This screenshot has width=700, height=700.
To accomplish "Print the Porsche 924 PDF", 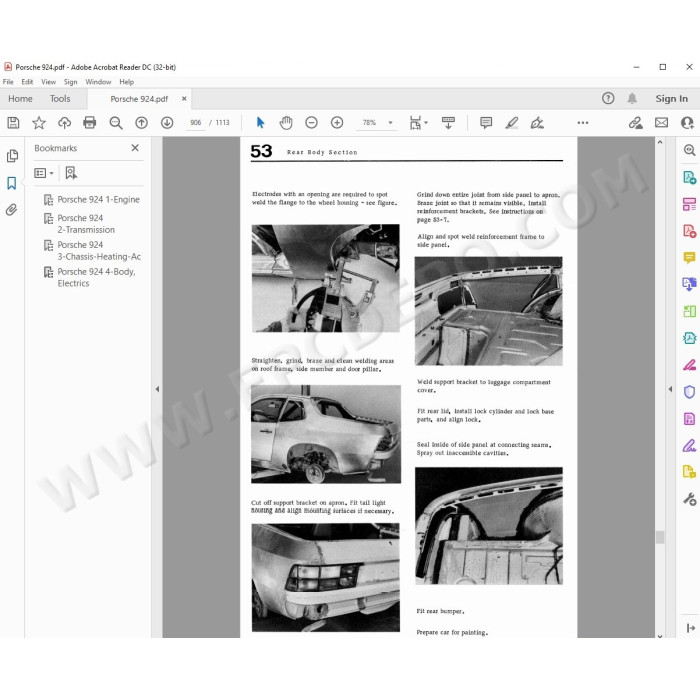I will (x=90, y=123).
